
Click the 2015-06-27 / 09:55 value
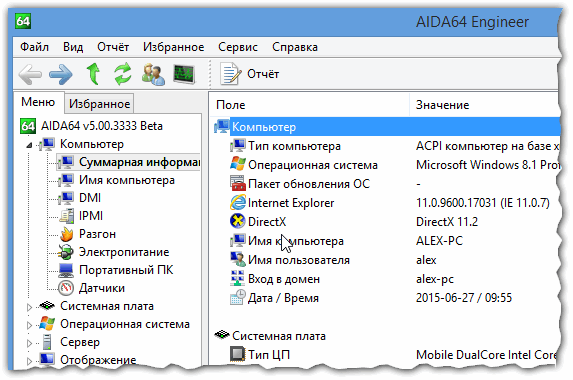[x=464, y=298]
